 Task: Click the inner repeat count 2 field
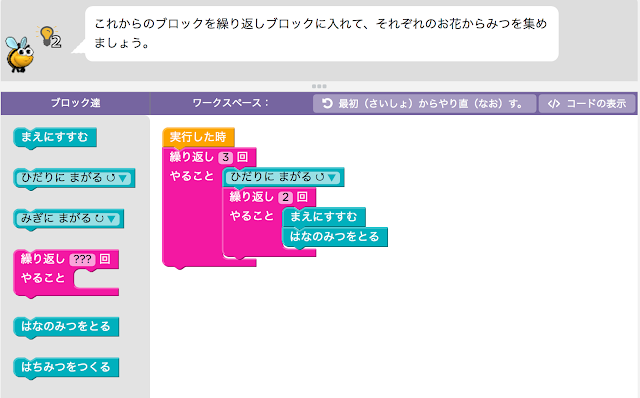(x=285, y=198)
